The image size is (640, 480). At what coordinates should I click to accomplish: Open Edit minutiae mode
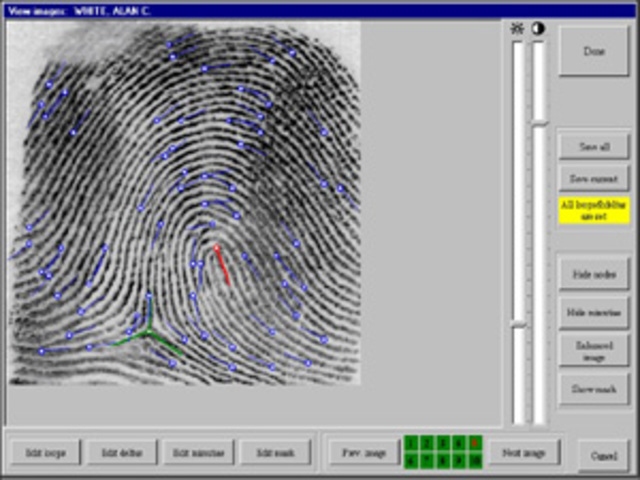(198, 452)
